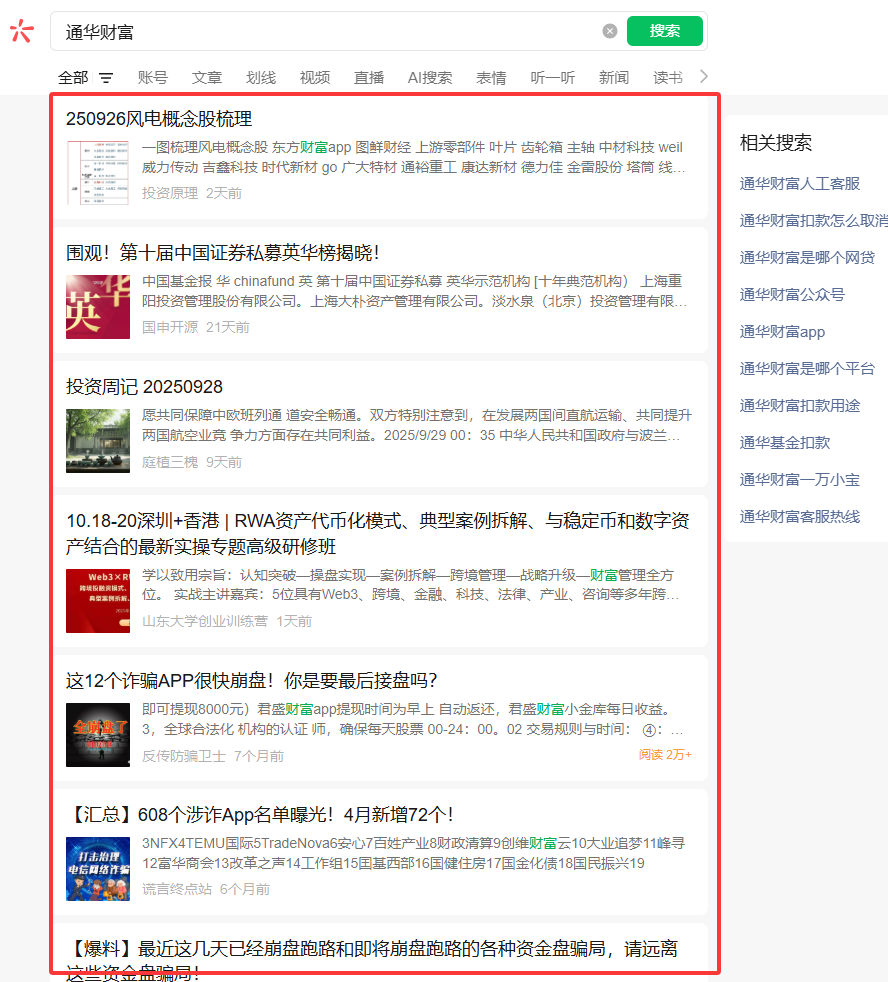Click the red Web3 article thumbnail
Viewport: 888px width, 982px height.
point(98,601)
